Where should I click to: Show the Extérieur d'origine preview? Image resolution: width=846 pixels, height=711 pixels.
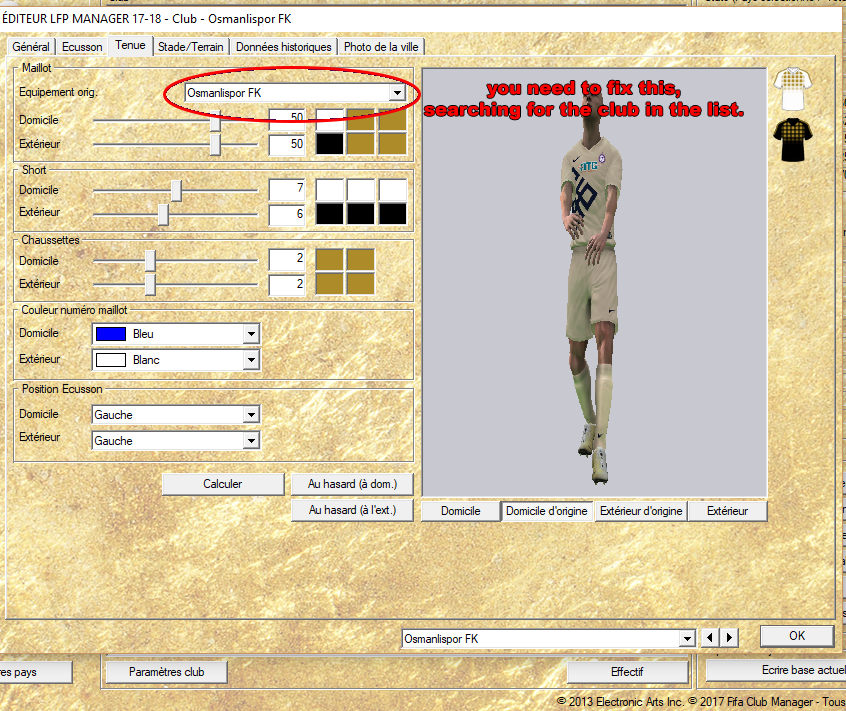pos(641,511)
